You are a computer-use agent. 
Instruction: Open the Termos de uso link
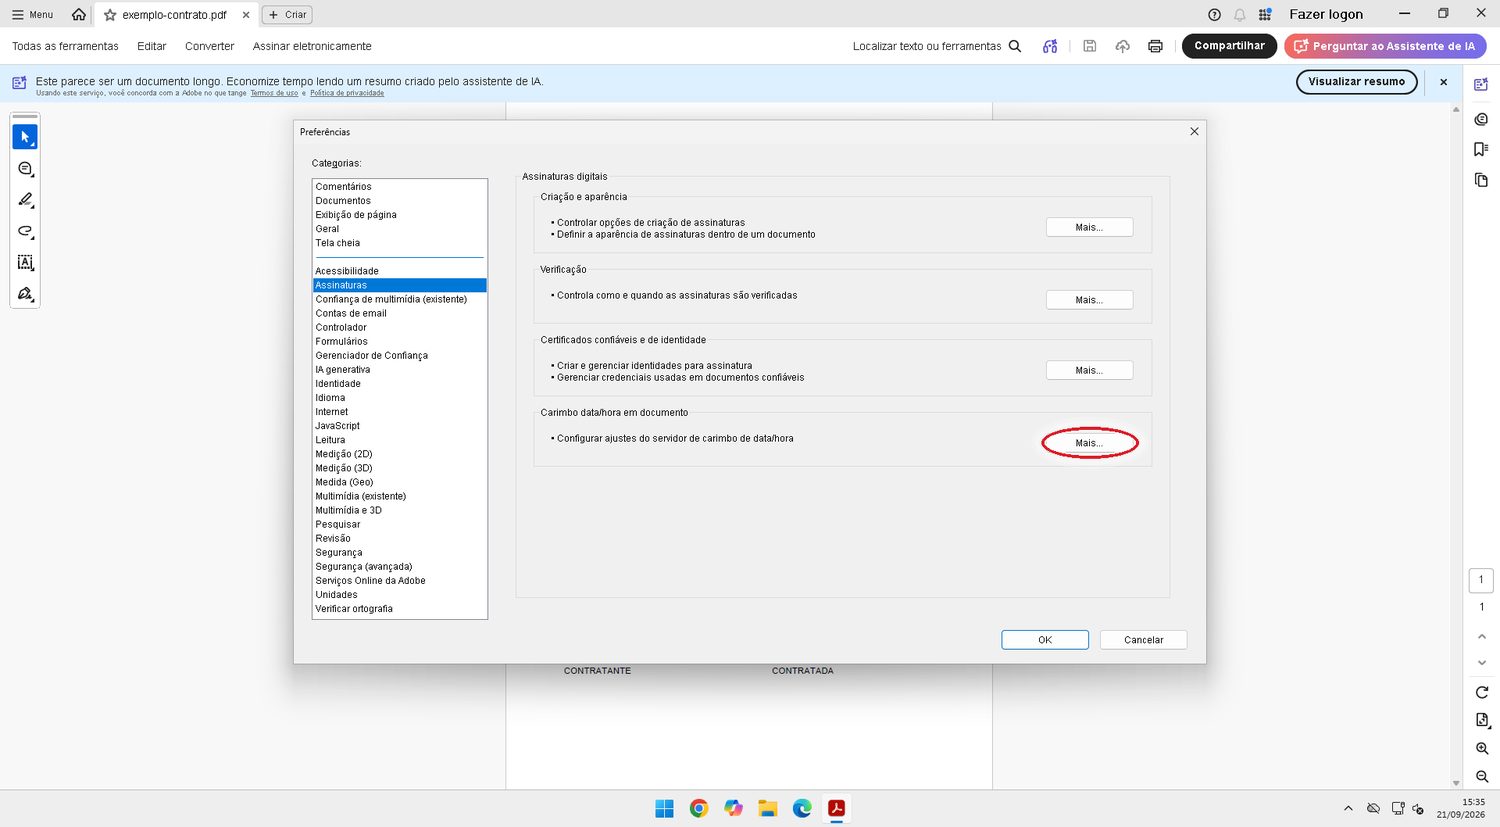274,93
